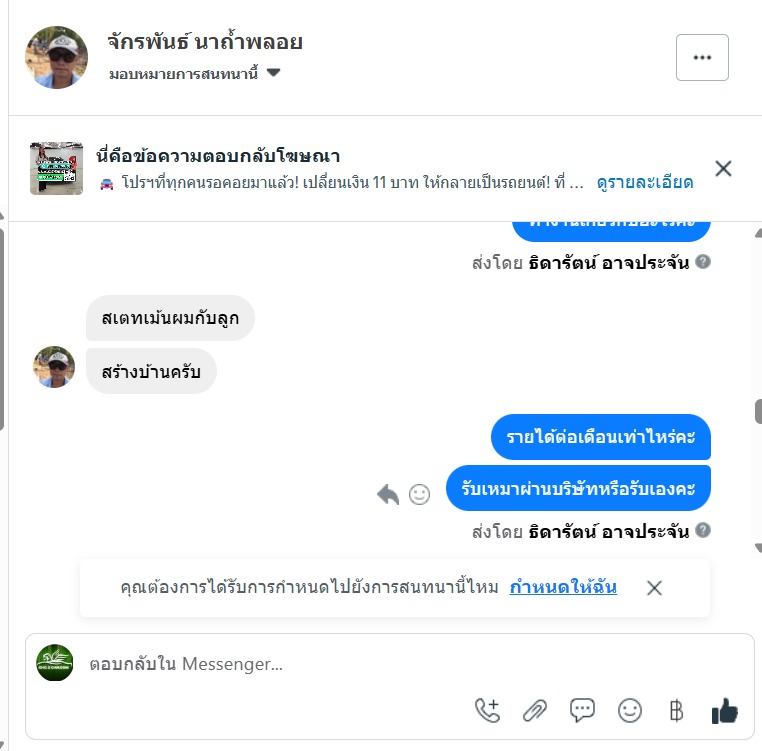Click the Baht payment icon
Screen dimensions: 762x751
(676, 711)
